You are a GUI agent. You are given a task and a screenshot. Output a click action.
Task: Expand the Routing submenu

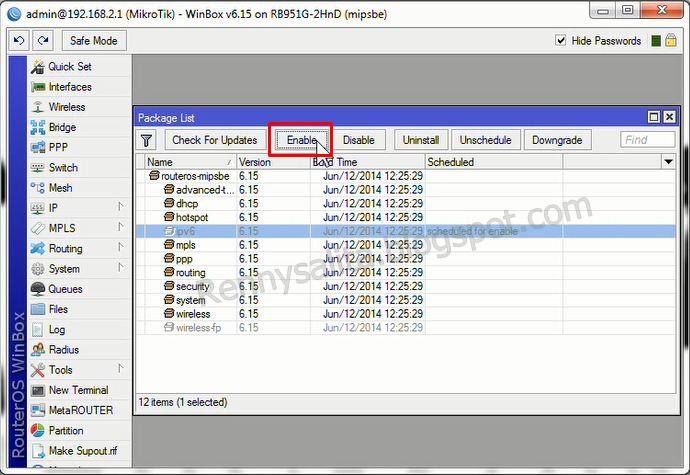pos(120,247)
